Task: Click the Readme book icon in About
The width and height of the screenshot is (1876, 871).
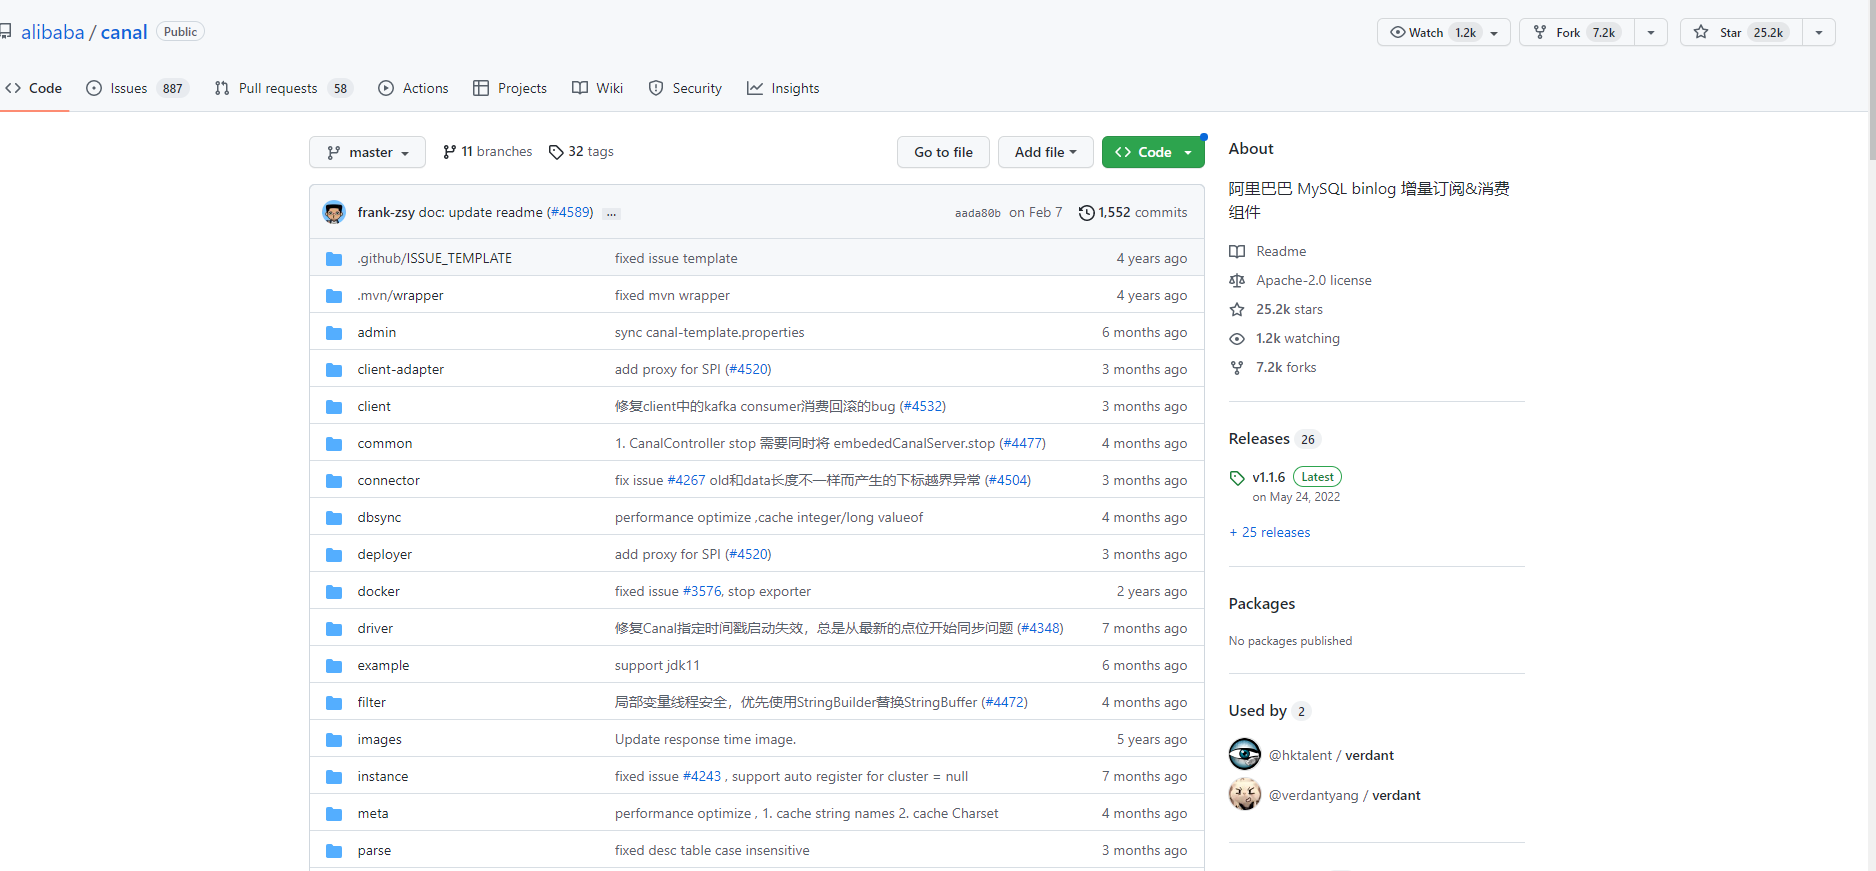Action: click(x=1237, y=252)
